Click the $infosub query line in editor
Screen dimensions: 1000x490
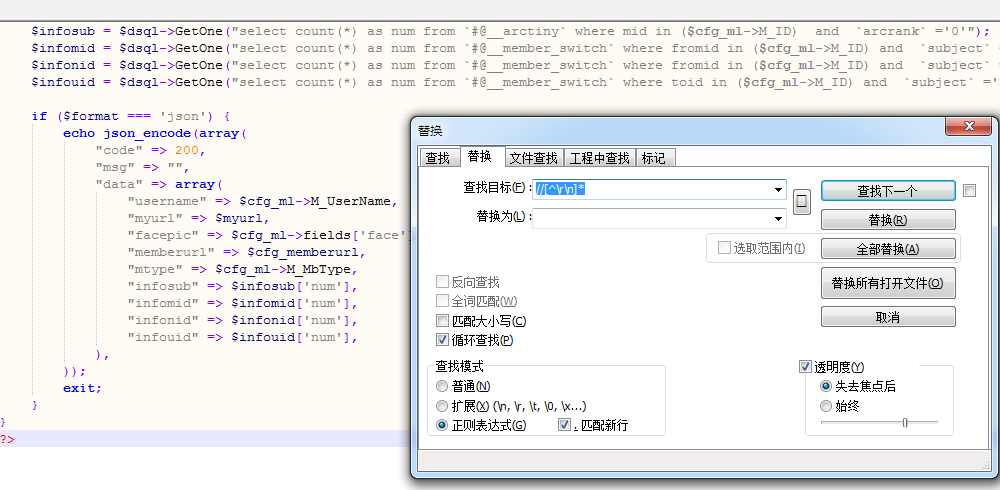point(510,31)
